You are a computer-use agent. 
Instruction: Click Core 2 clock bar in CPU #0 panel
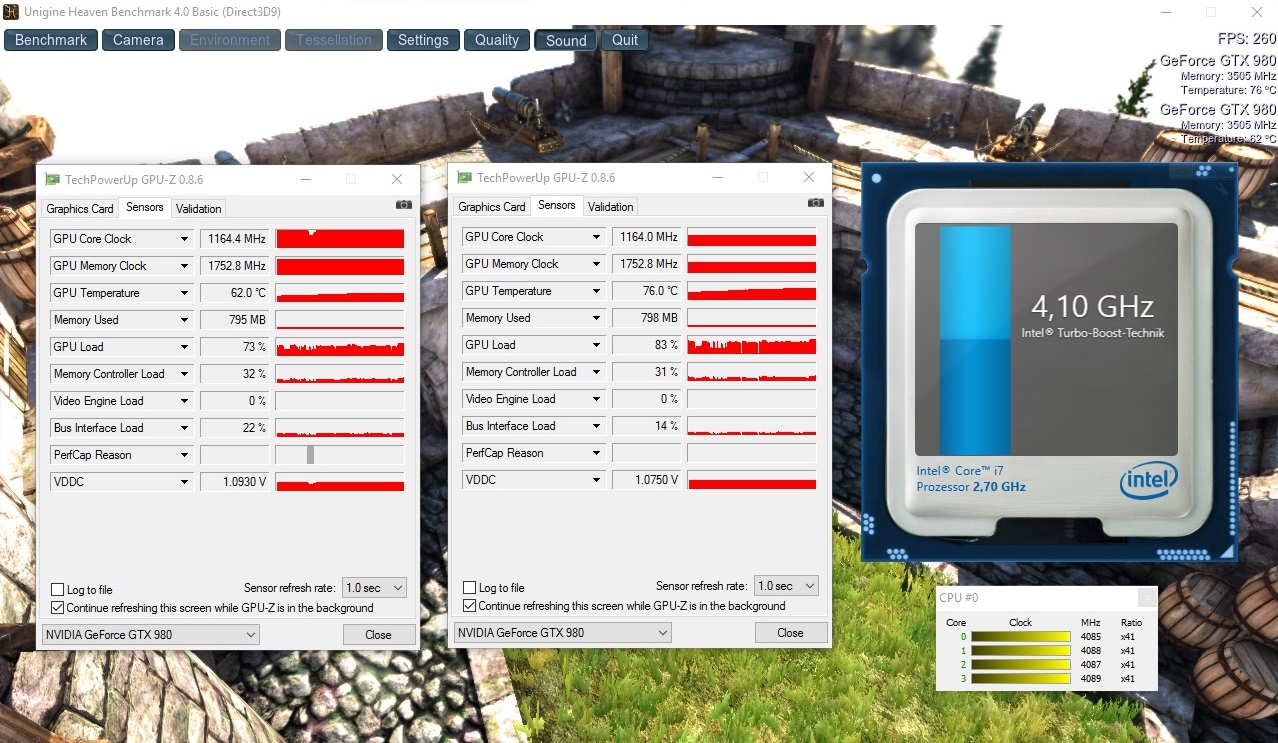(1021, 665)
